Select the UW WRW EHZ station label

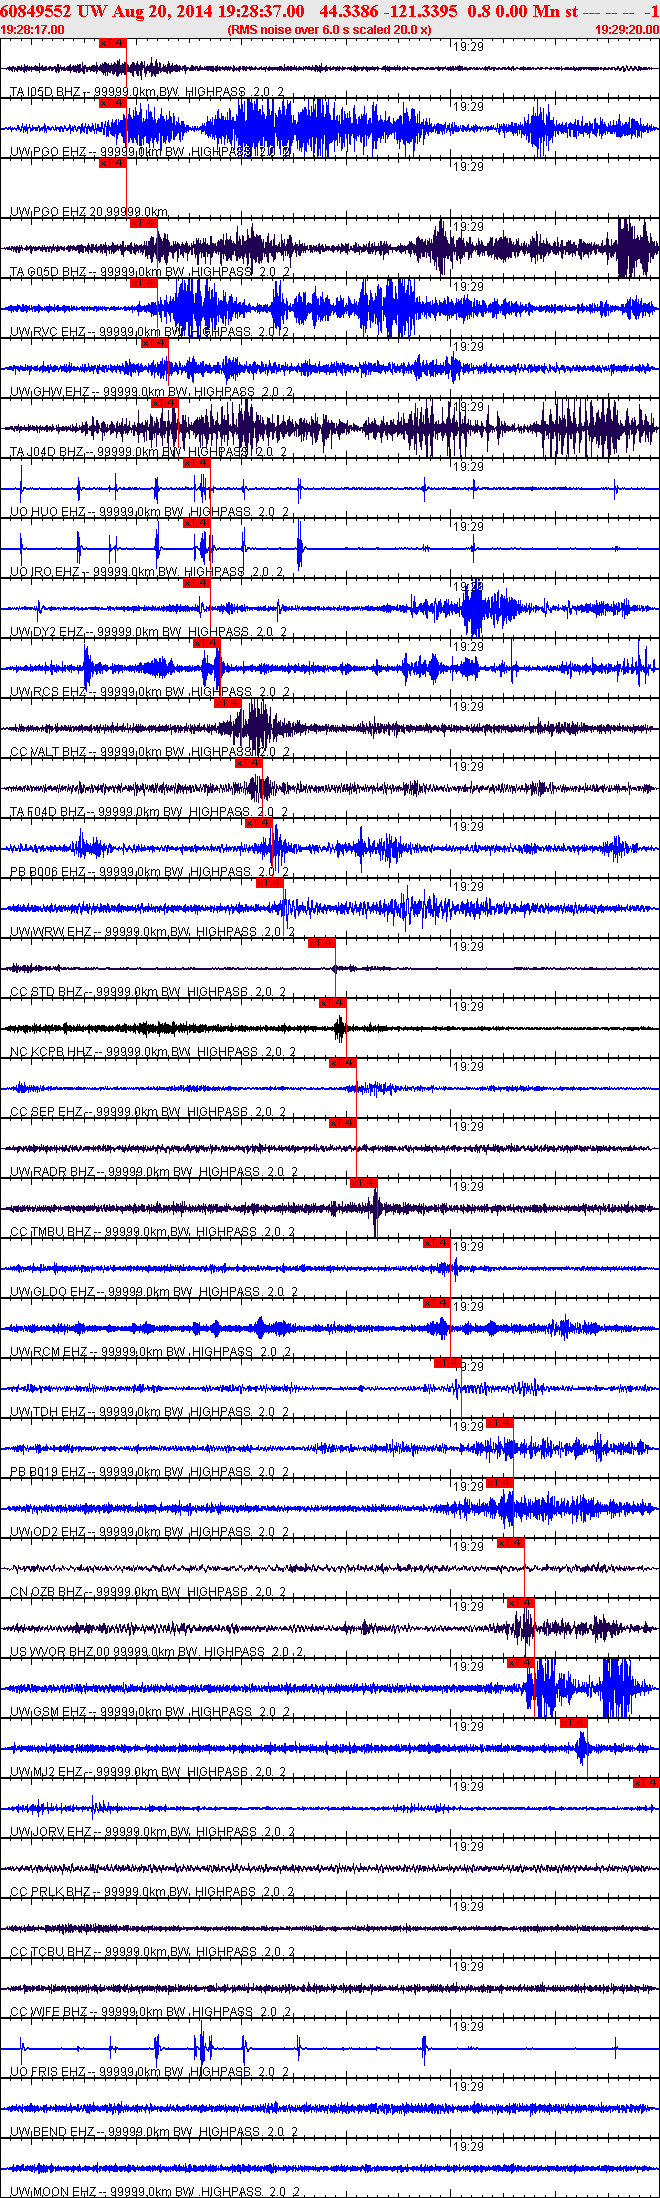pyautogui.click(x=152, y=932)
